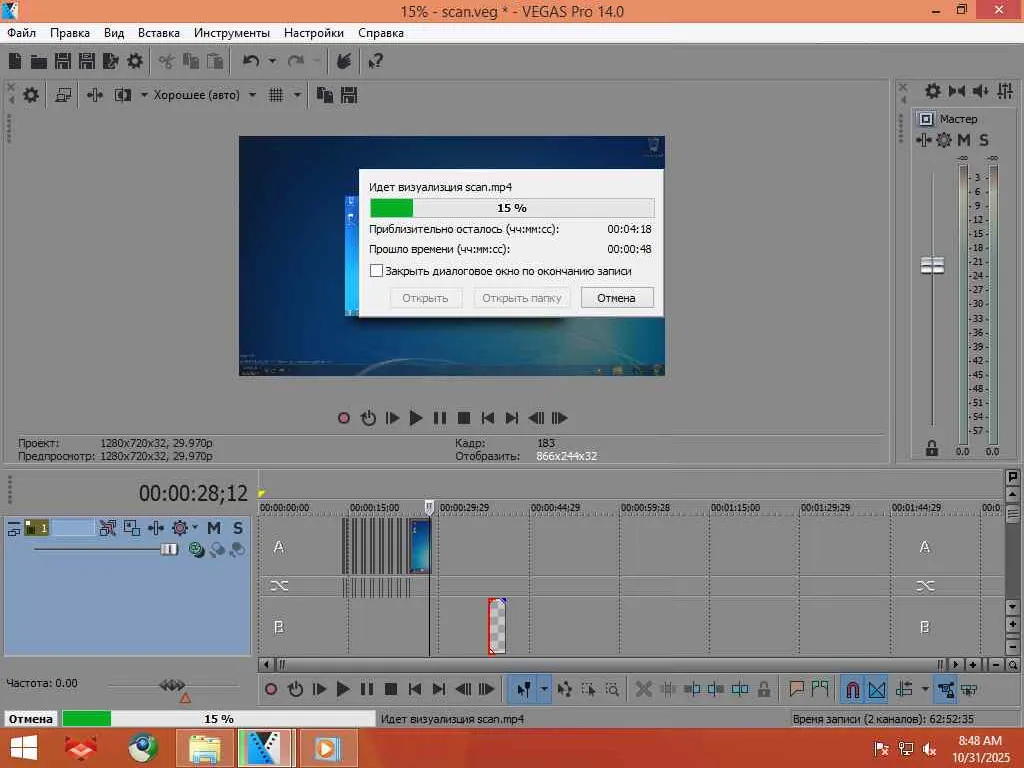Click the Отмена button in render dialog
Screen dimensions: 1024x768
pos(616,298)
